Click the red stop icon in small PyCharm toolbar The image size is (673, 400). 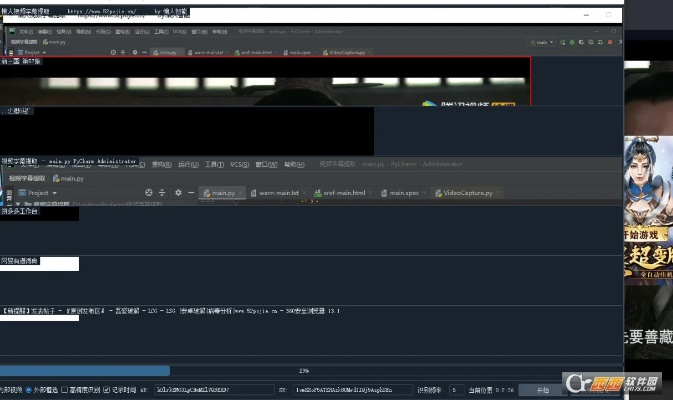(610, 42)
